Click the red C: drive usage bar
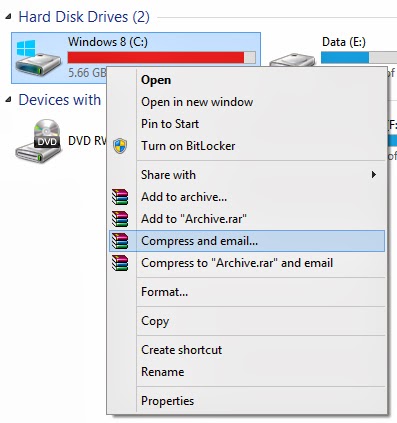The image size is (397, 423). [162, 57]
